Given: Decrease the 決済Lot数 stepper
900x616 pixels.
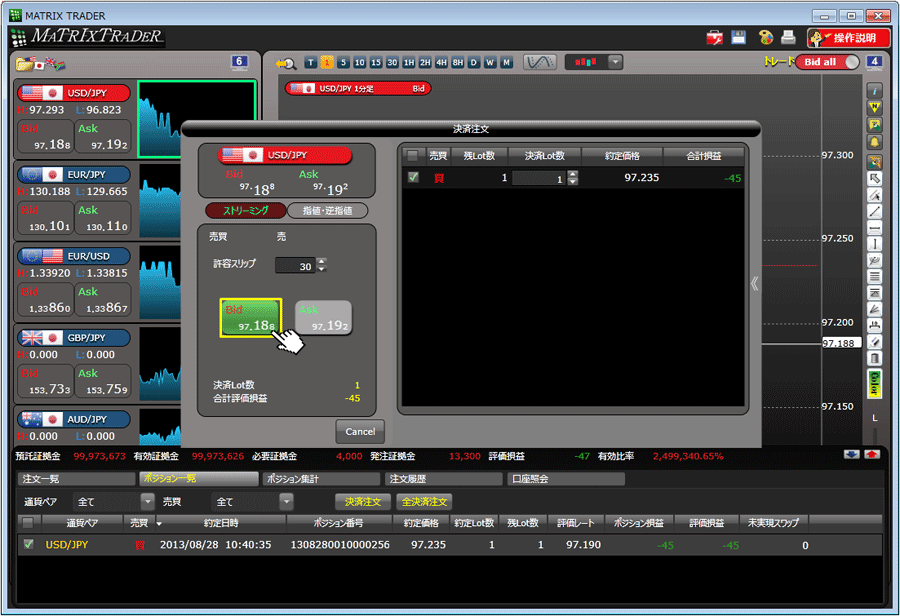Looking at the screenshot, I should (573, 181).
